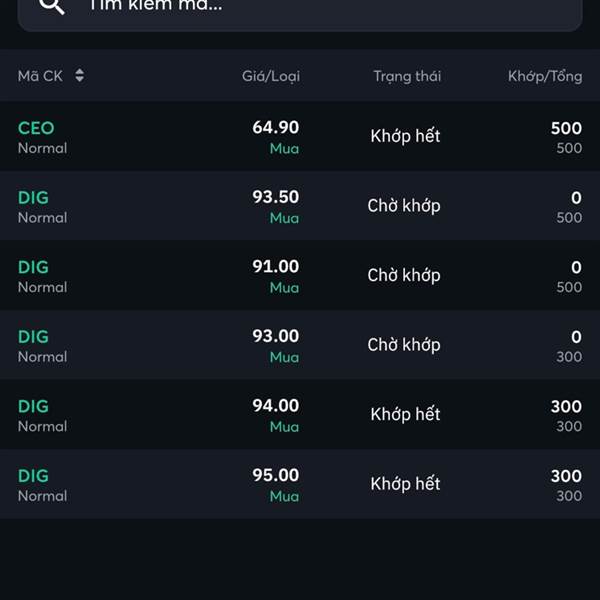
Task: Click the 300/300 quantity of 94.00 order
Action: pos(566,416)
